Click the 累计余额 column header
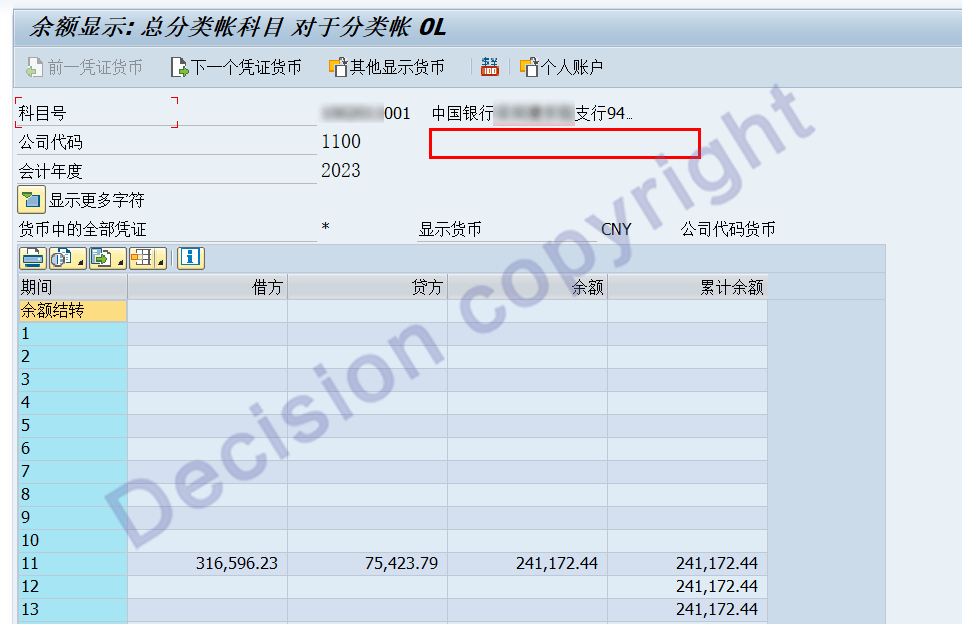 pyautogui.click(x=687, y=287)
